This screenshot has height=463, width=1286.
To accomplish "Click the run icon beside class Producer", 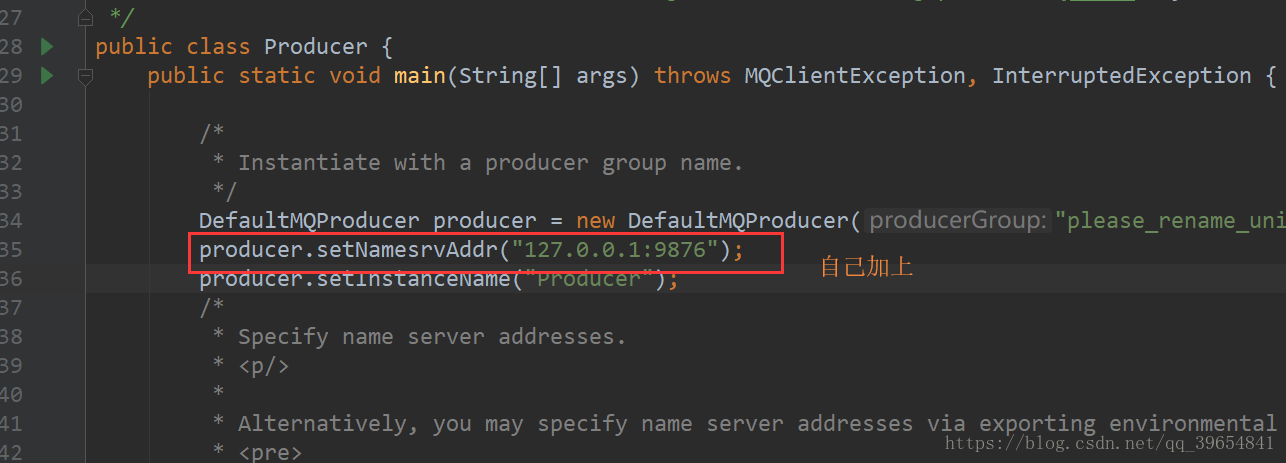I will 47,46.
